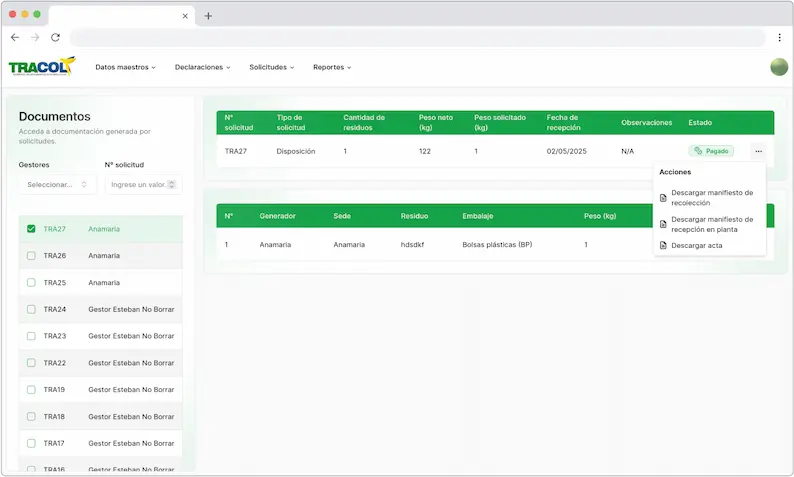794x477 pixels.
Task: Open the browser three-dot menu
Action: pos(779,37)
